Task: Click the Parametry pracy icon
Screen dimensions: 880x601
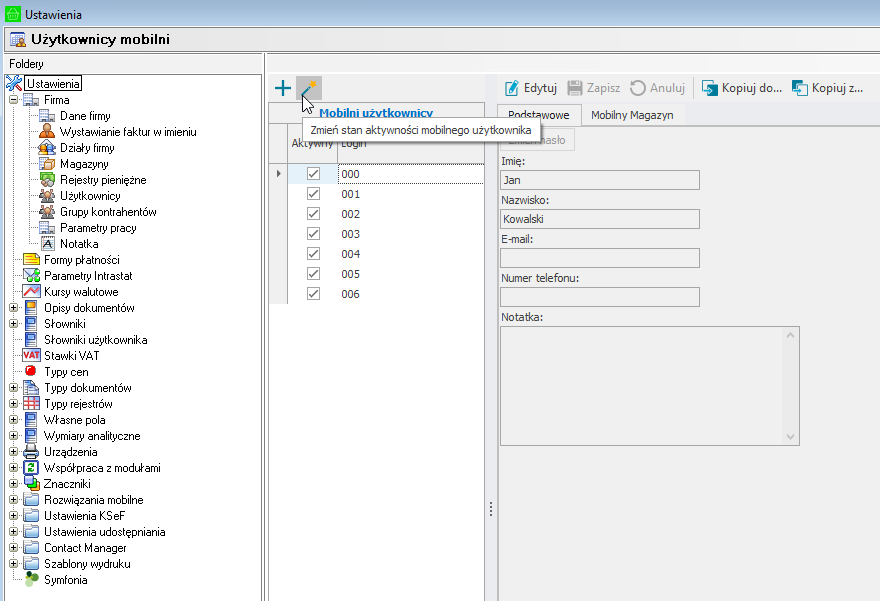Action: click(x=47, y=228)
